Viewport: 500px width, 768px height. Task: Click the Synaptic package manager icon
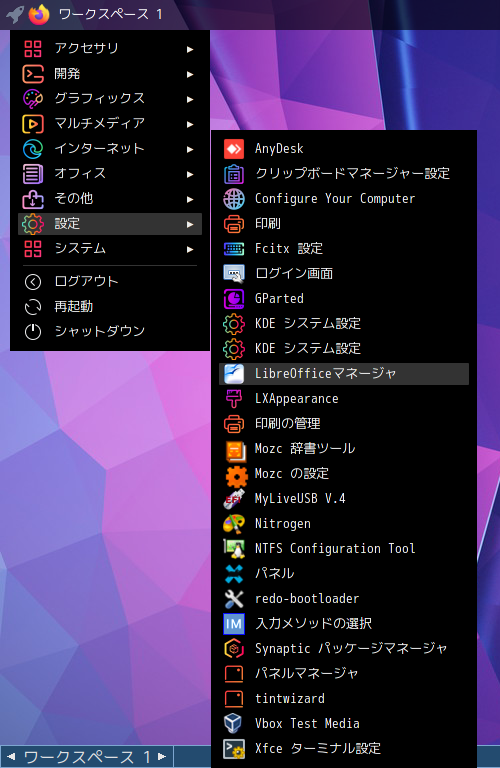[234, 648]
